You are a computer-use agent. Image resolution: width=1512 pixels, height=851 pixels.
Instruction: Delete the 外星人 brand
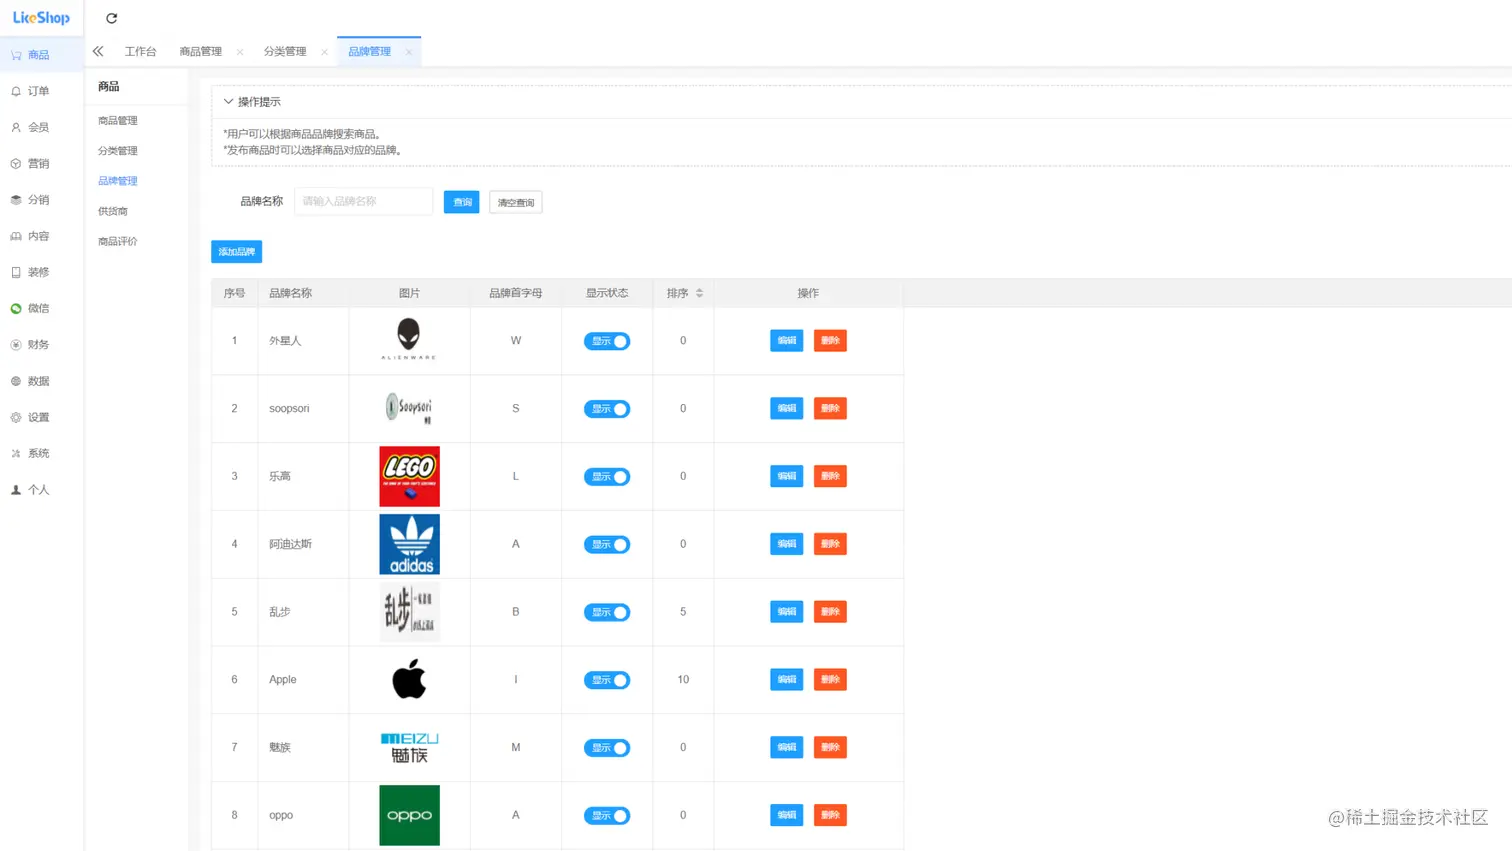click(x=830, y=341)
